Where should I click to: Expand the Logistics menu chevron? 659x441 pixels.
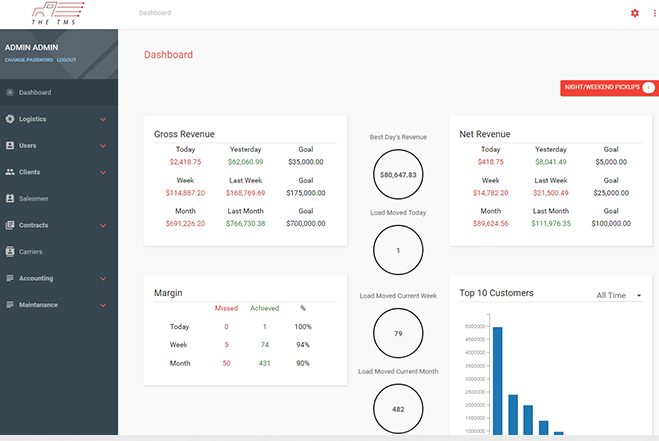103,119
